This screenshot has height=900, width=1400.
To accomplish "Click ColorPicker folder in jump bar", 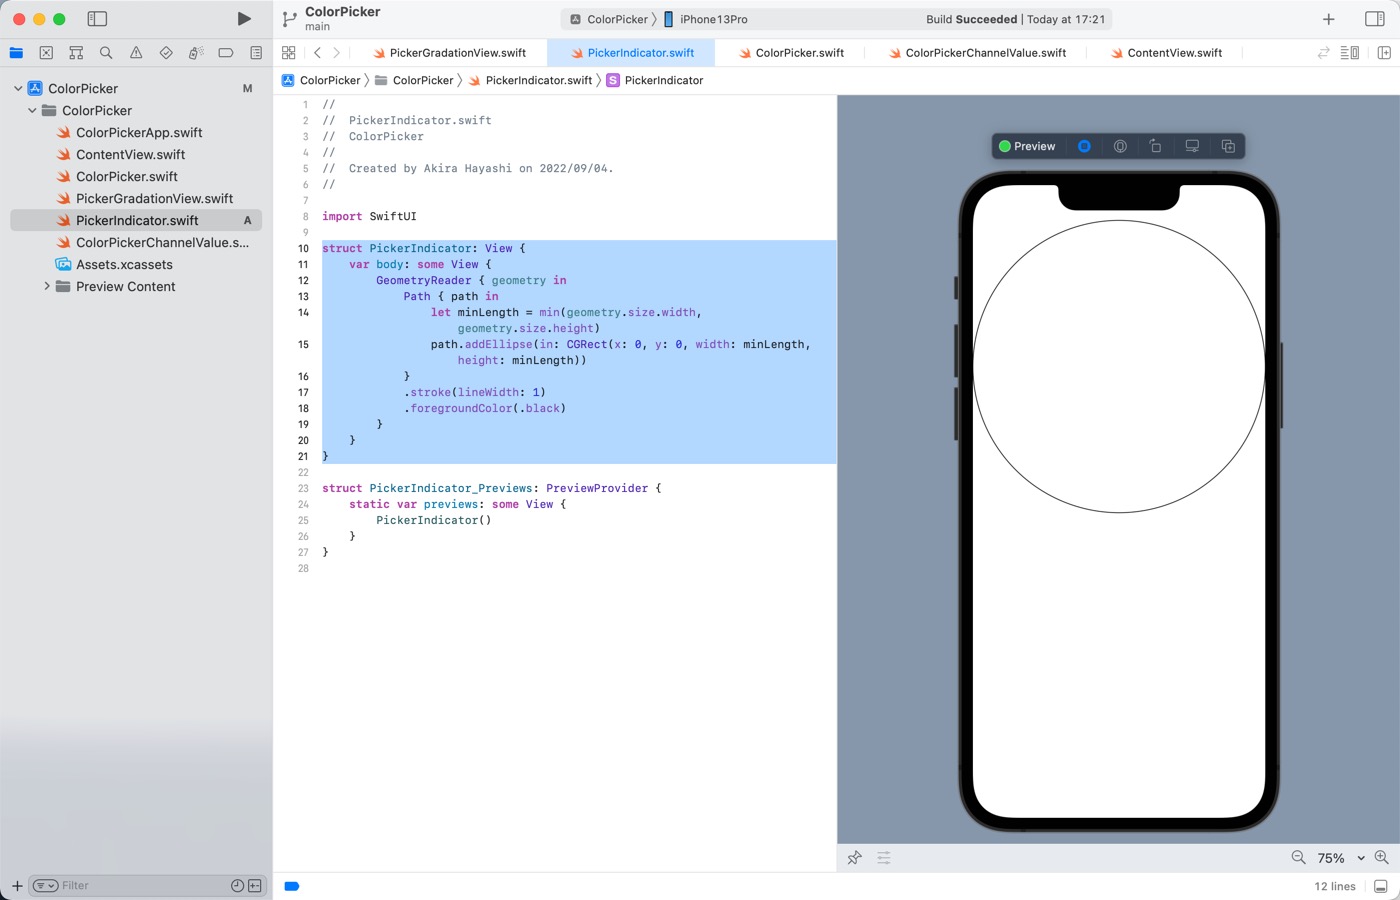I will [x=414, y=80].
